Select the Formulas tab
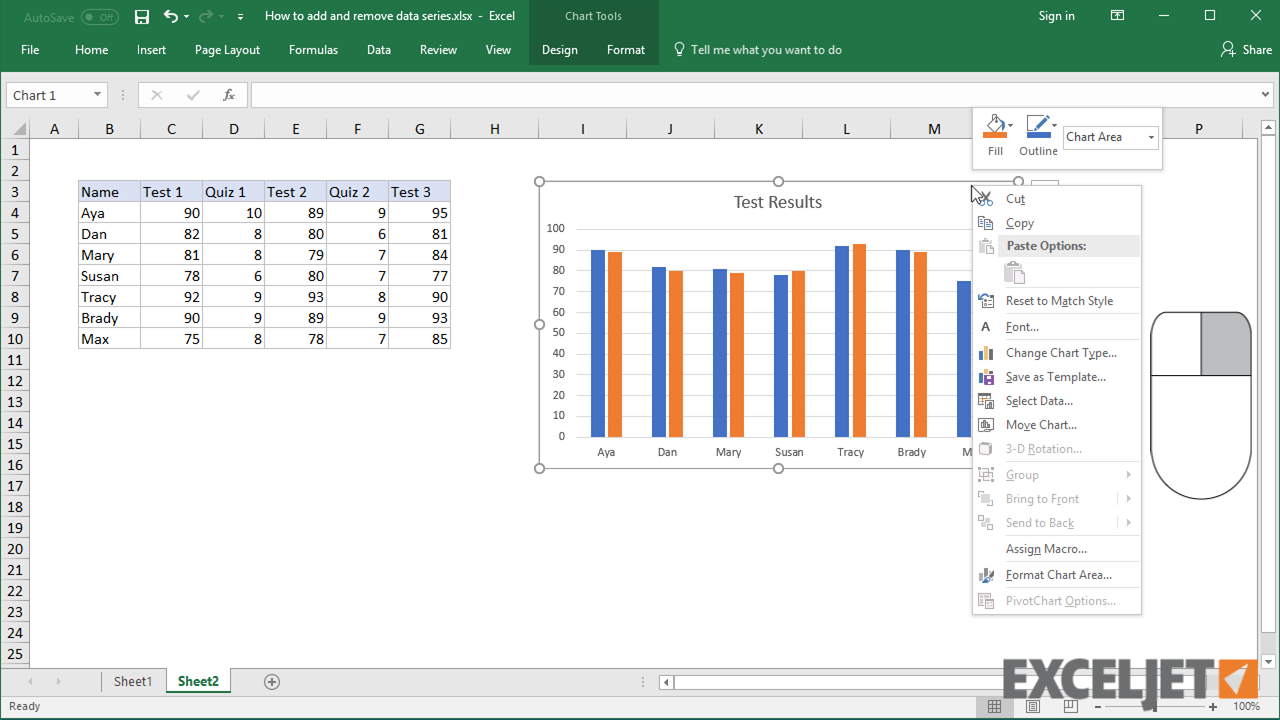1280x720 pixels. click(x=313, y=50)
